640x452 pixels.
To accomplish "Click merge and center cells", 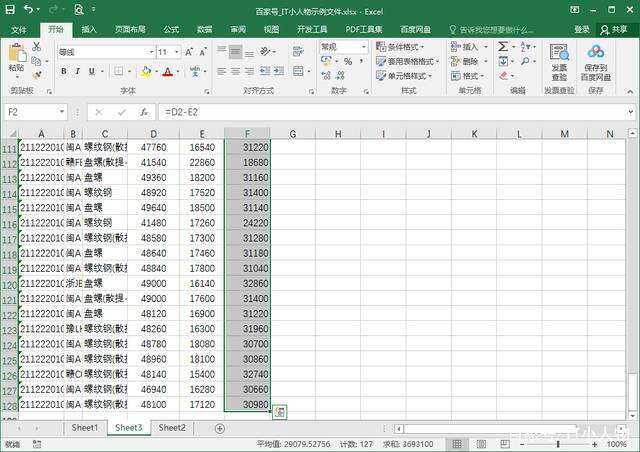I will (x=298, y=71).
